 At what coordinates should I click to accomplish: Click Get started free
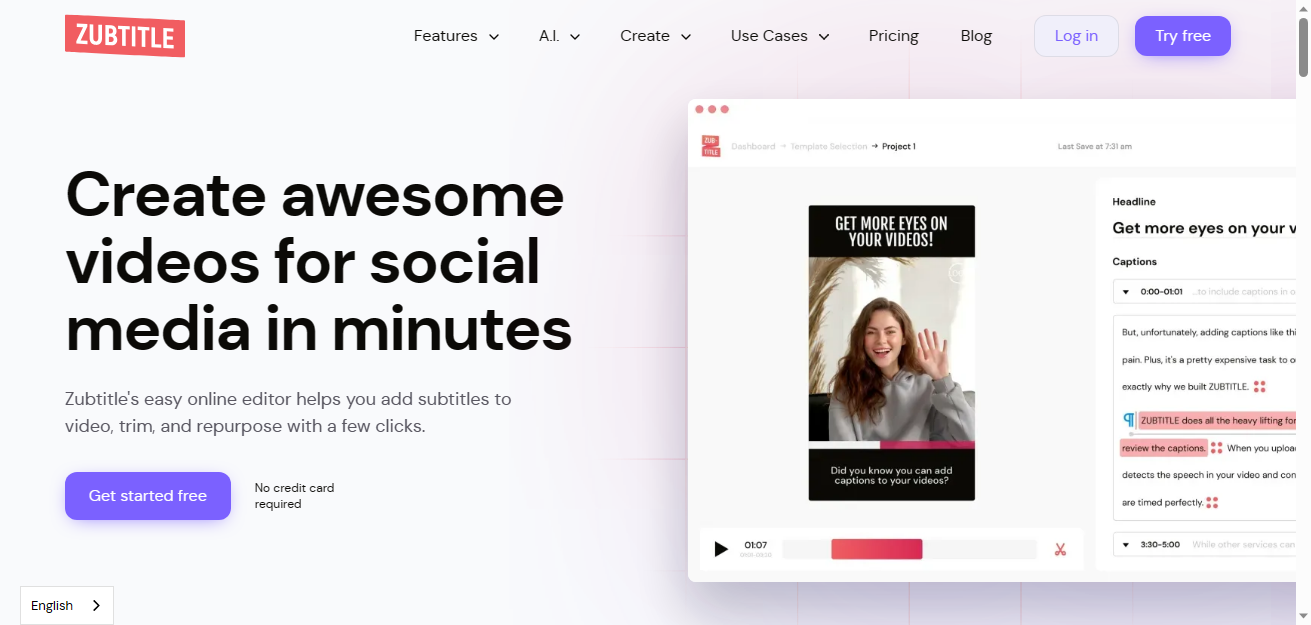[x=148, y=496]
